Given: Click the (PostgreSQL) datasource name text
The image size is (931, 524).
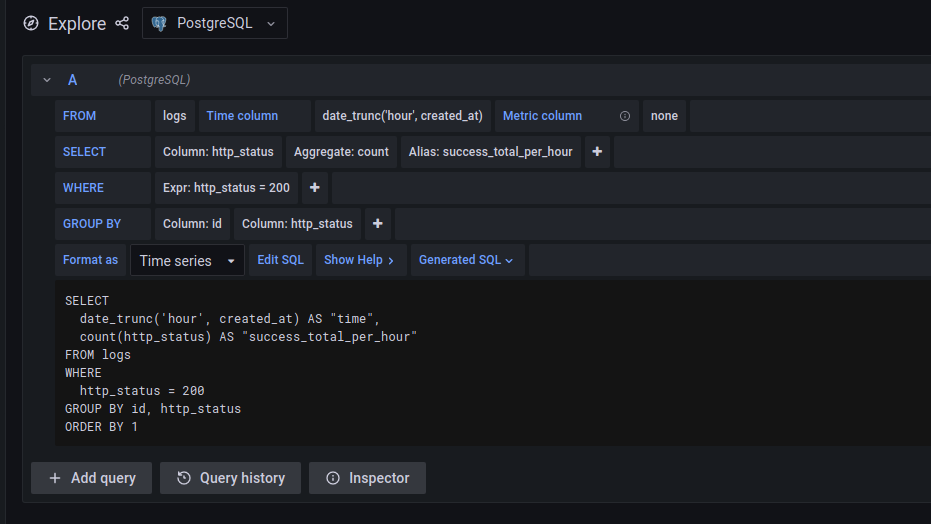Looking at the screenshot, I should tap(154, 80).
